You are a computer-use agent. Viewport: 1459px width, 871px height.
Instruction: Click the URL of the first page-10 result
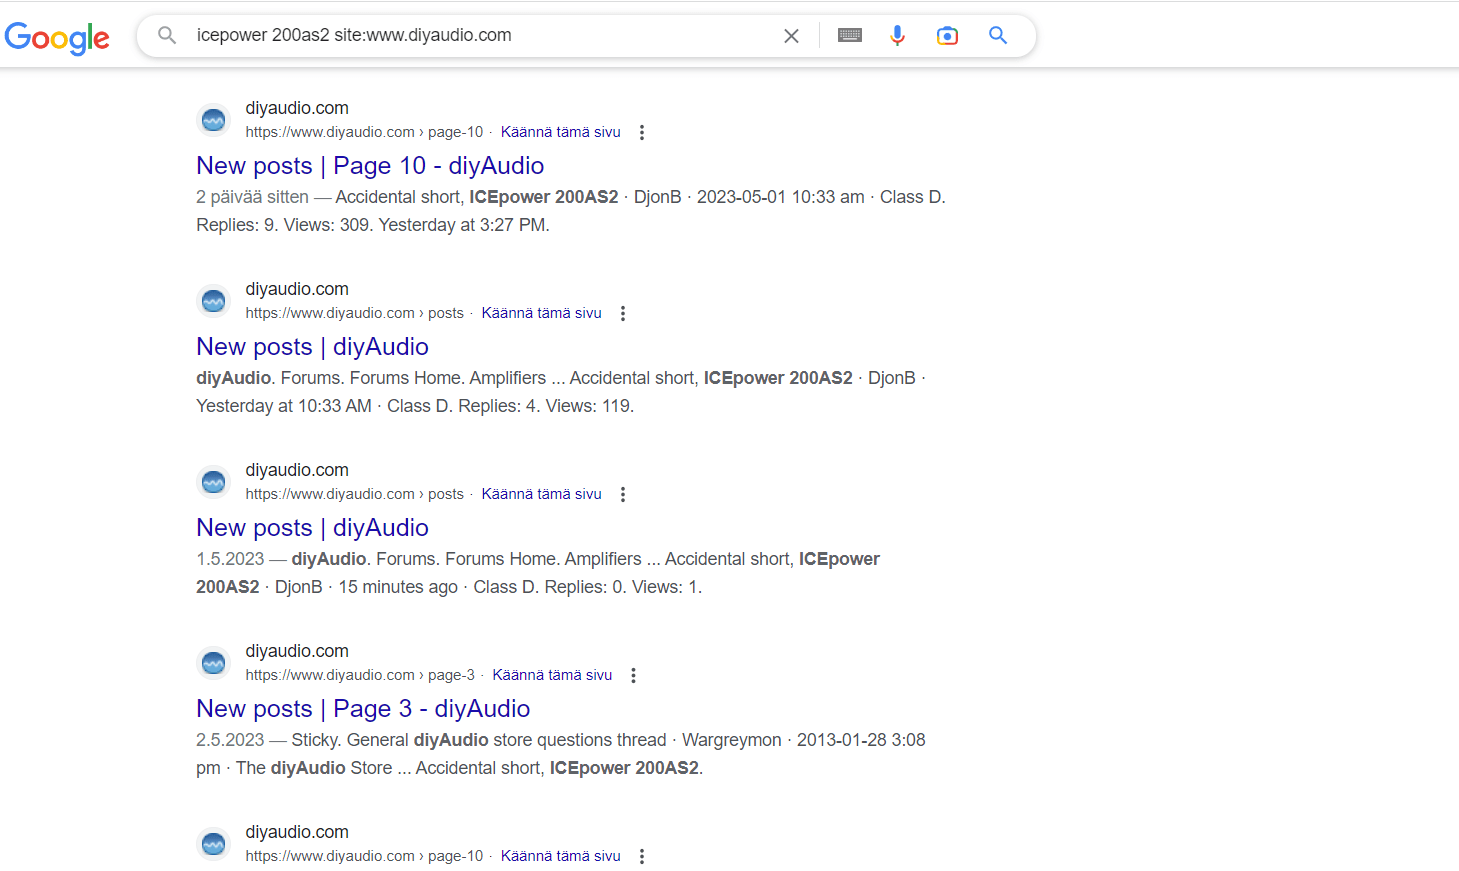click(364, 132)
